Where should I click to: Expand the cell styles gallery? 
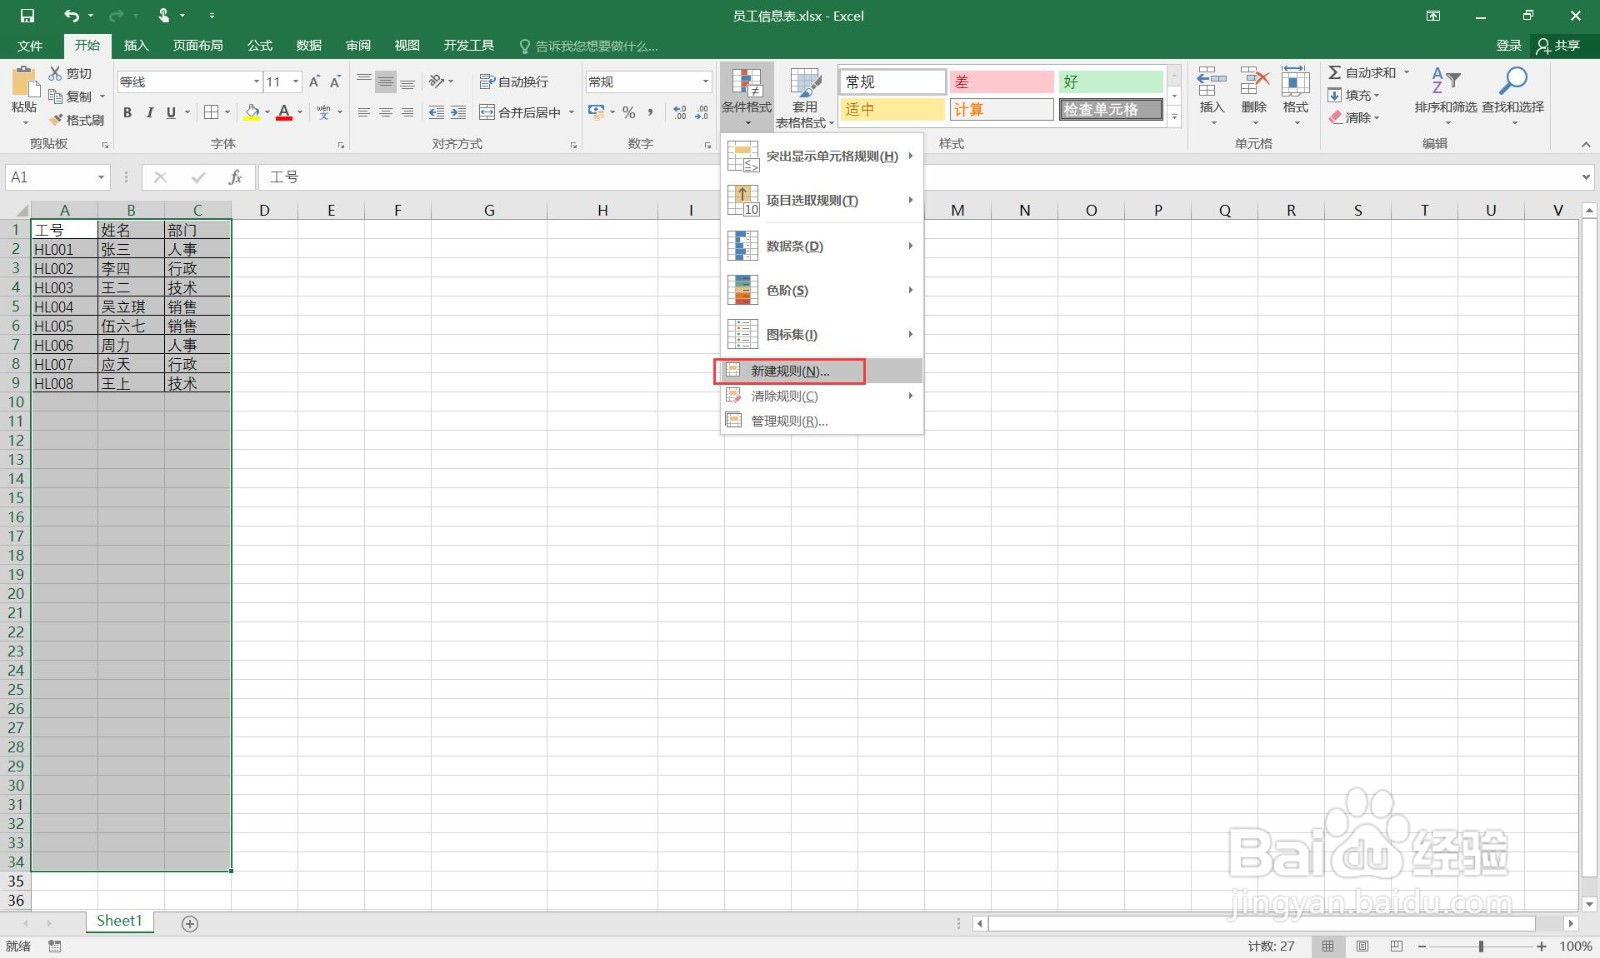(1175, 117)
